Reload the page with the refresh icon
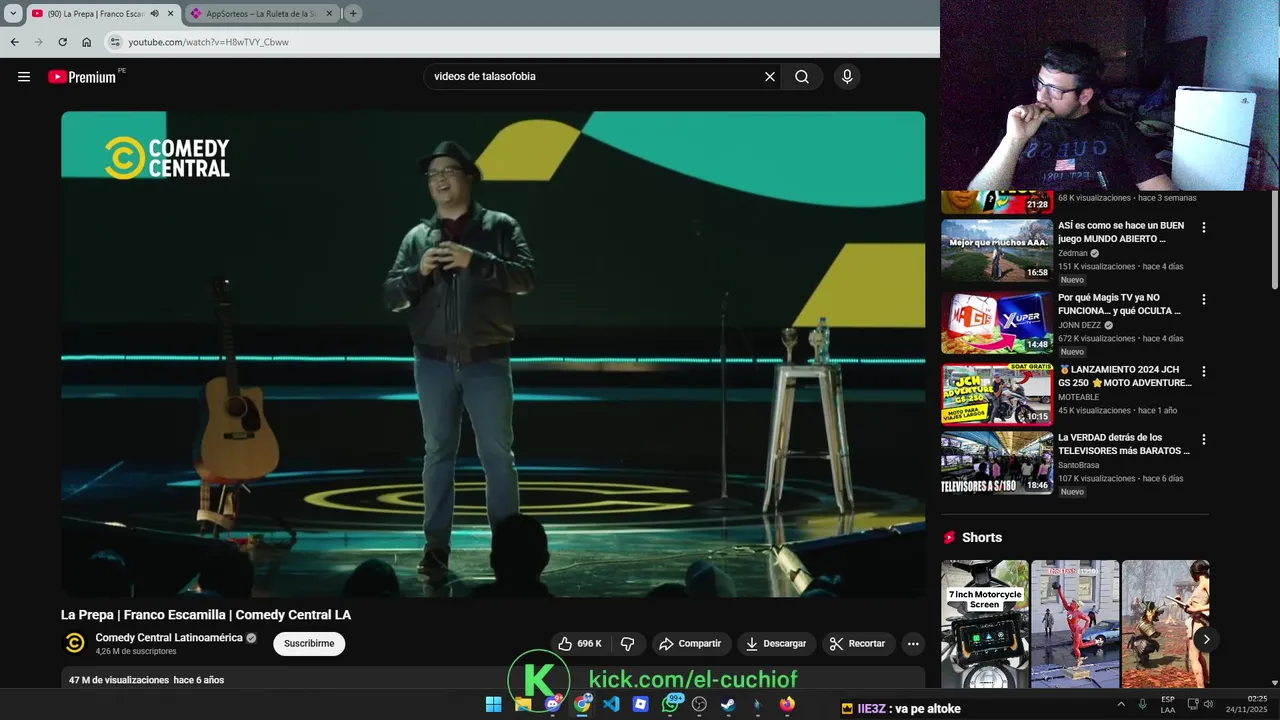 (x=62, y=42)
